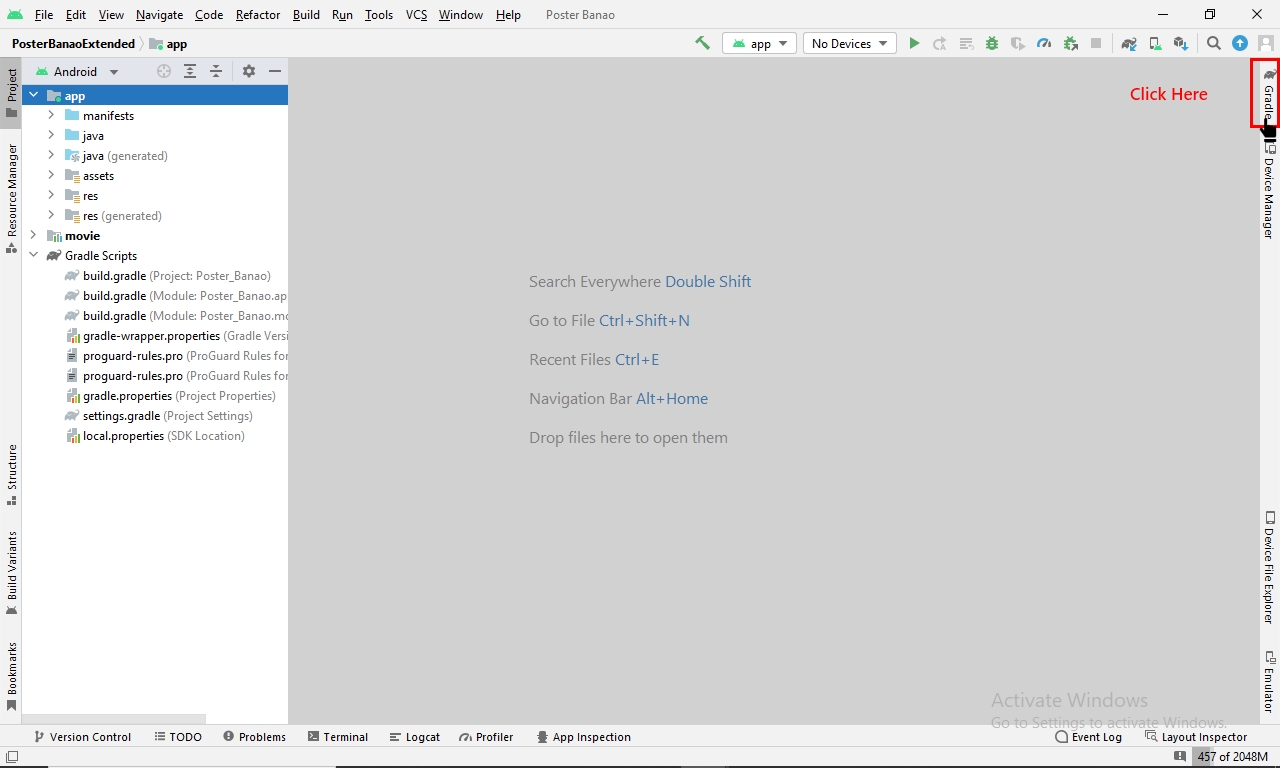Open the app run configuration dropdown
This screenshot has width=1280, height=768.
pyautogui.click(x=760, y=43)
